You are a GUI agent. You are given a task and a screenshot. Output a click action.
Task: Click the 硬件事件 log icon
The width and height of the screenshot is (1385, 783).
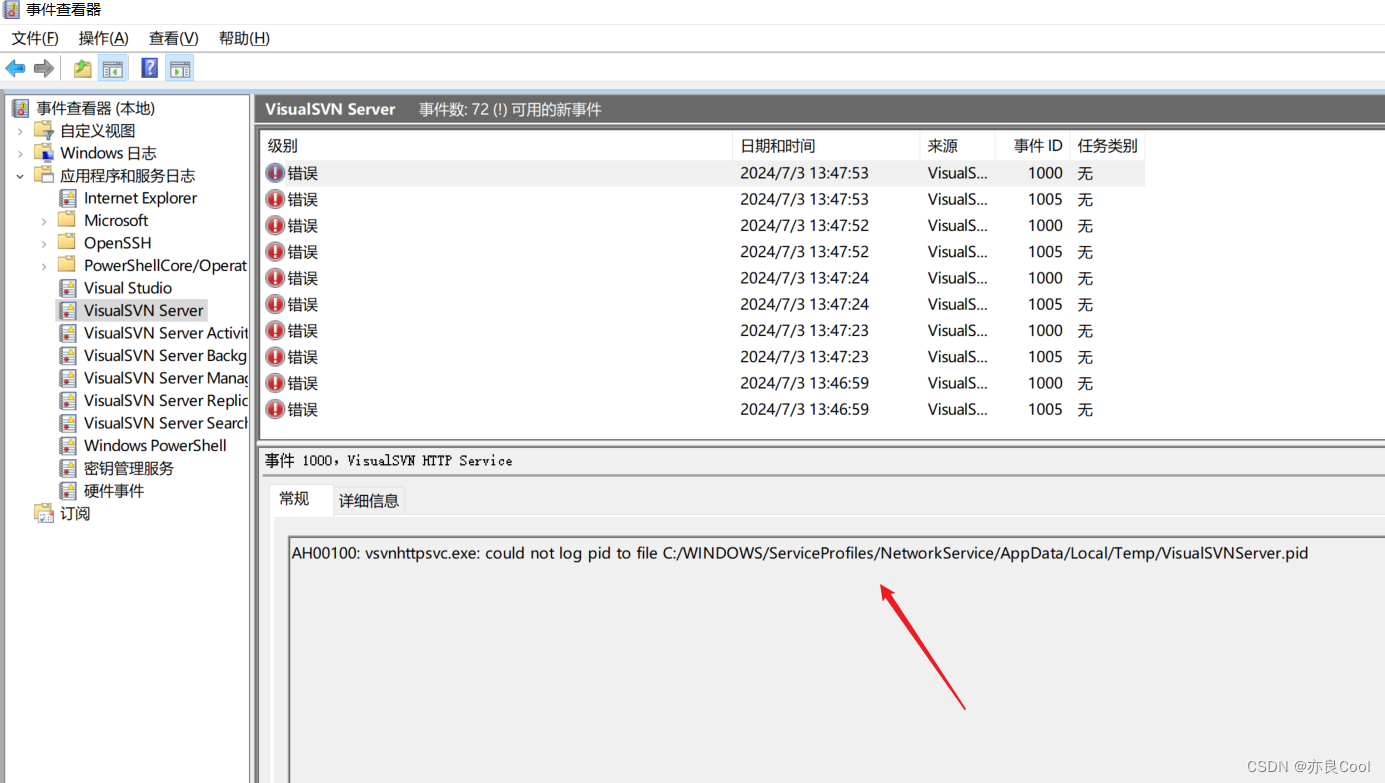click(68, 491)
